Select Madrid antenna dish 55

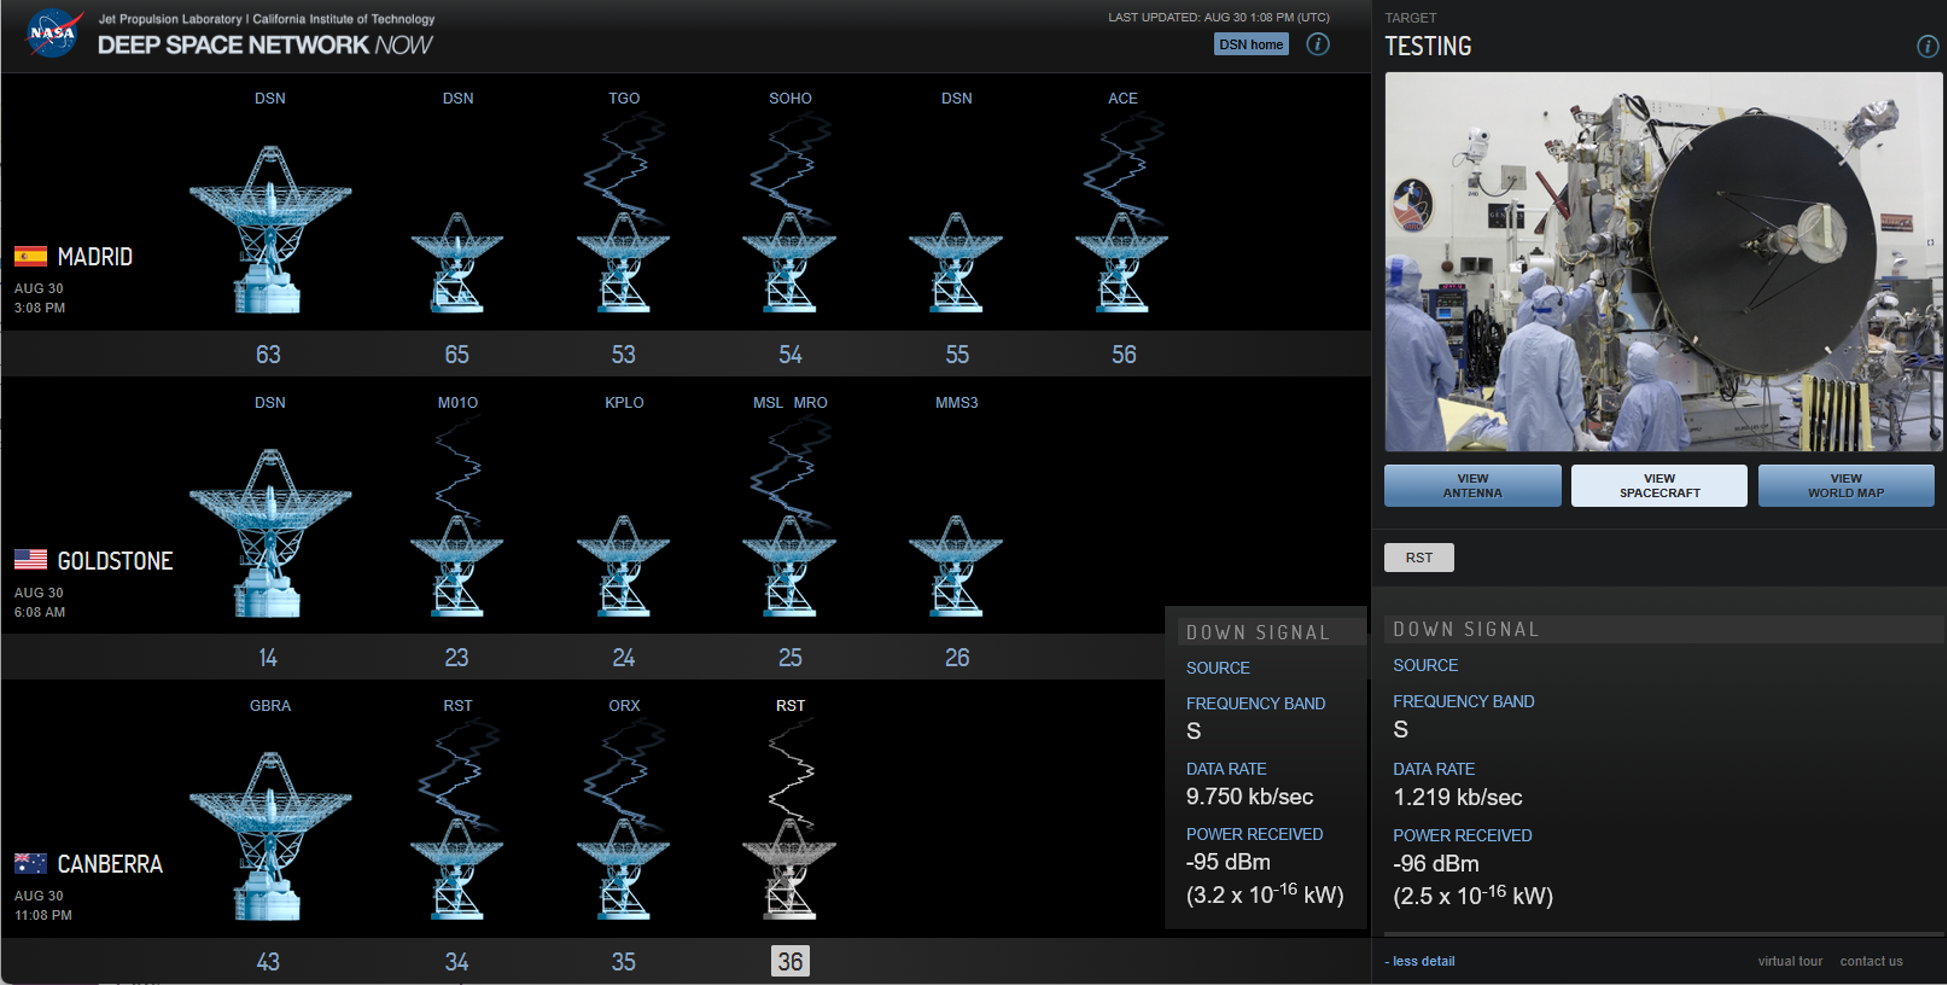click(x=956, y=262)
